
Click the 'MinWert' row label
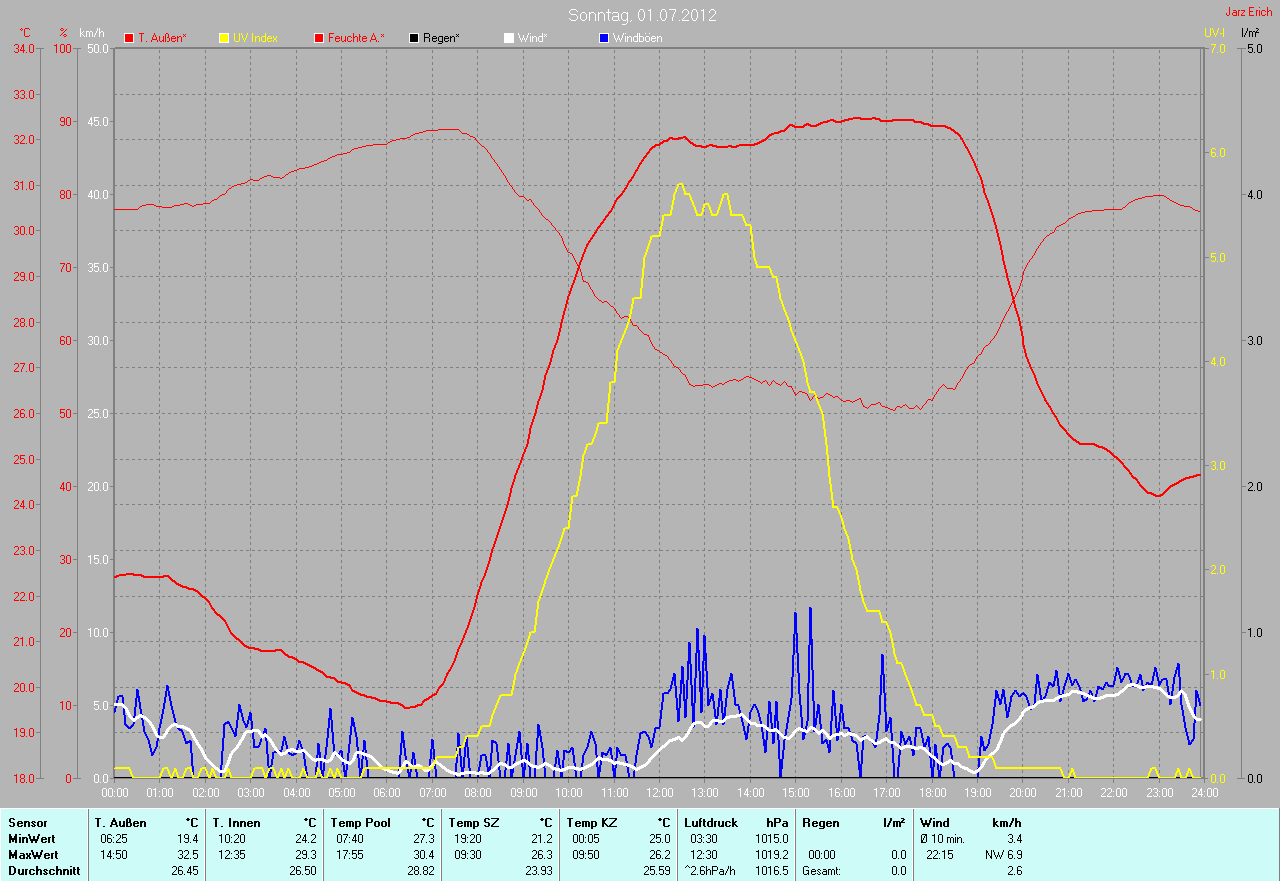click(x=32, y=839)
